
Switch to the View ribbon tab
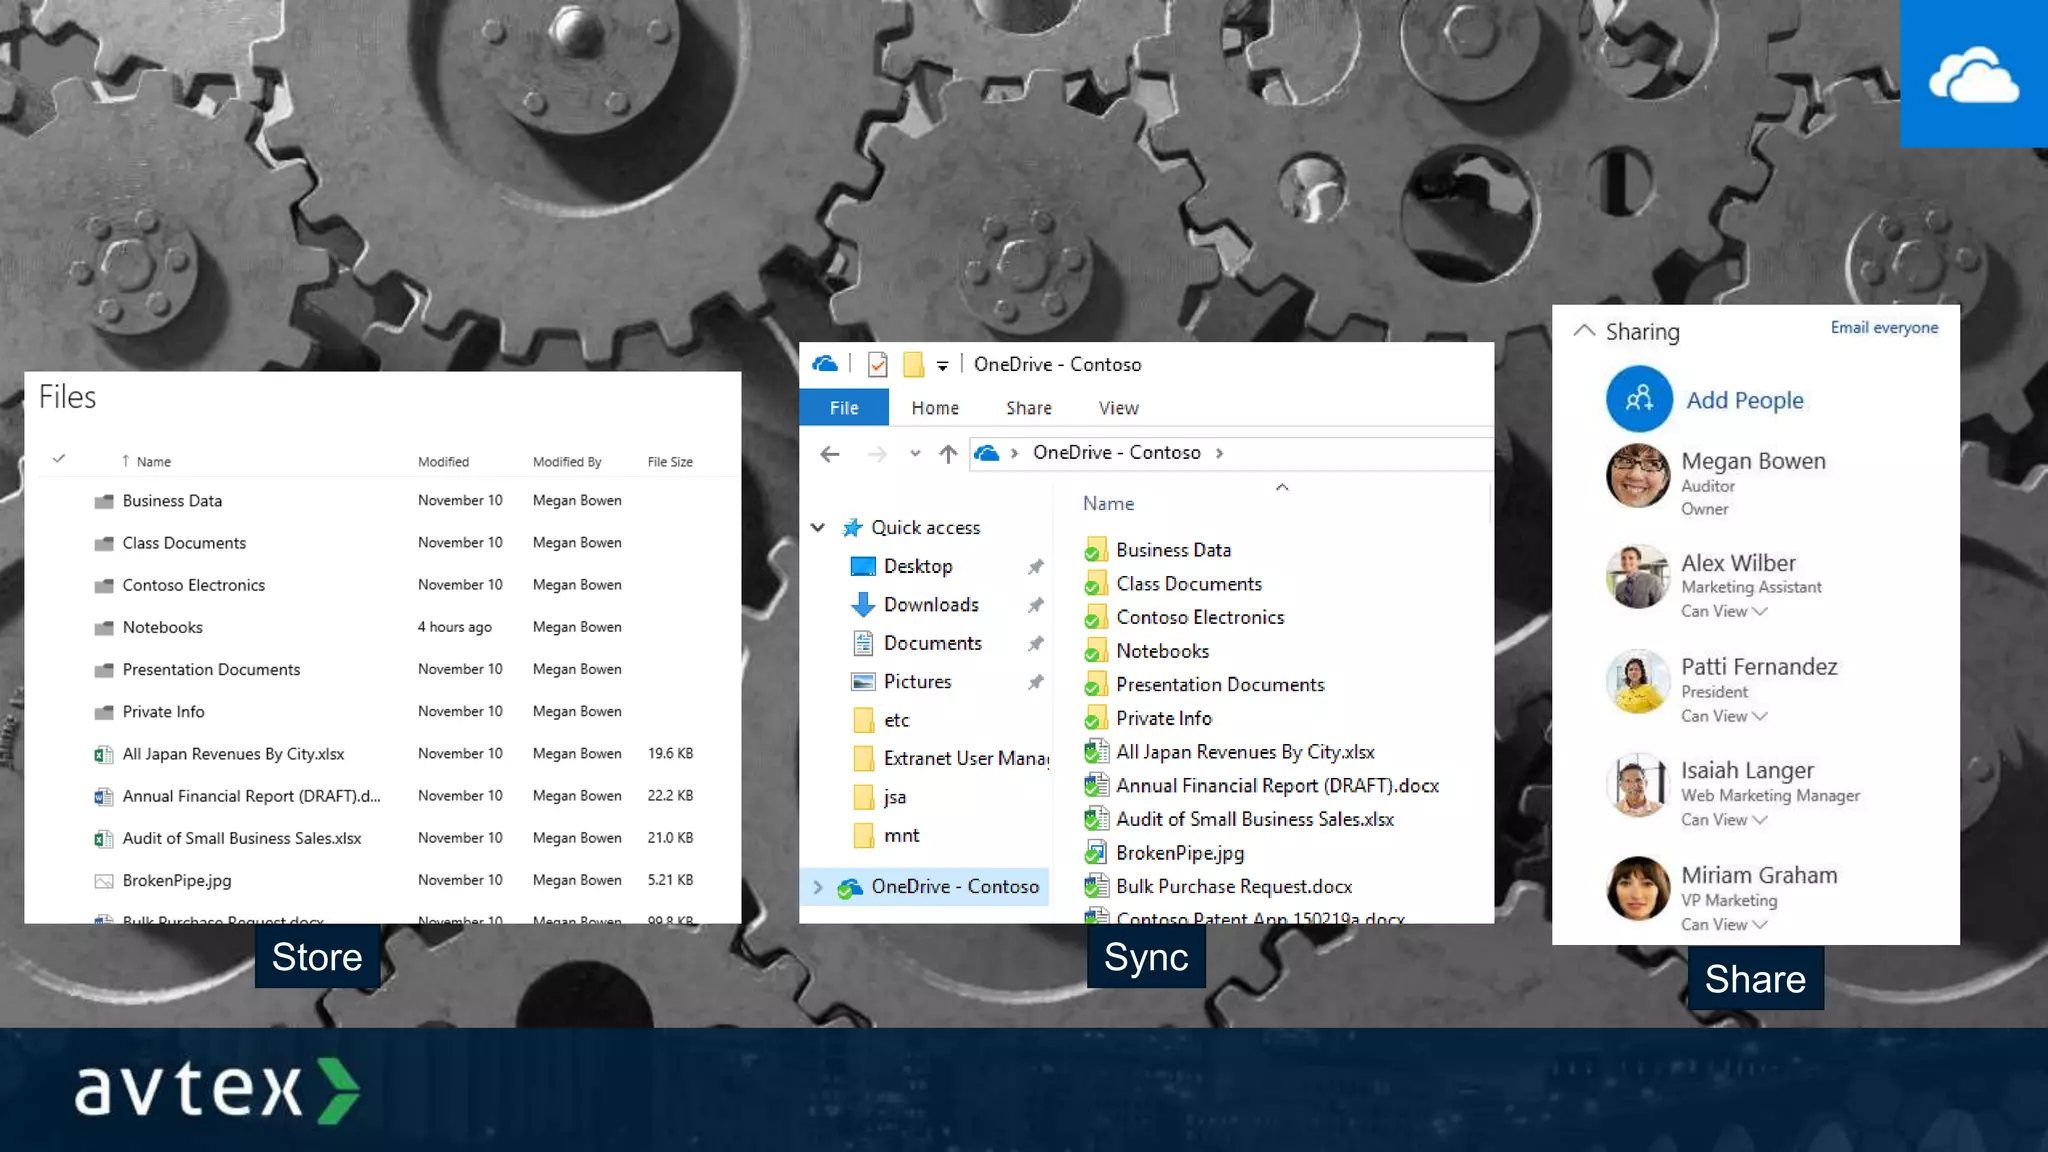tap(1118, 408)
